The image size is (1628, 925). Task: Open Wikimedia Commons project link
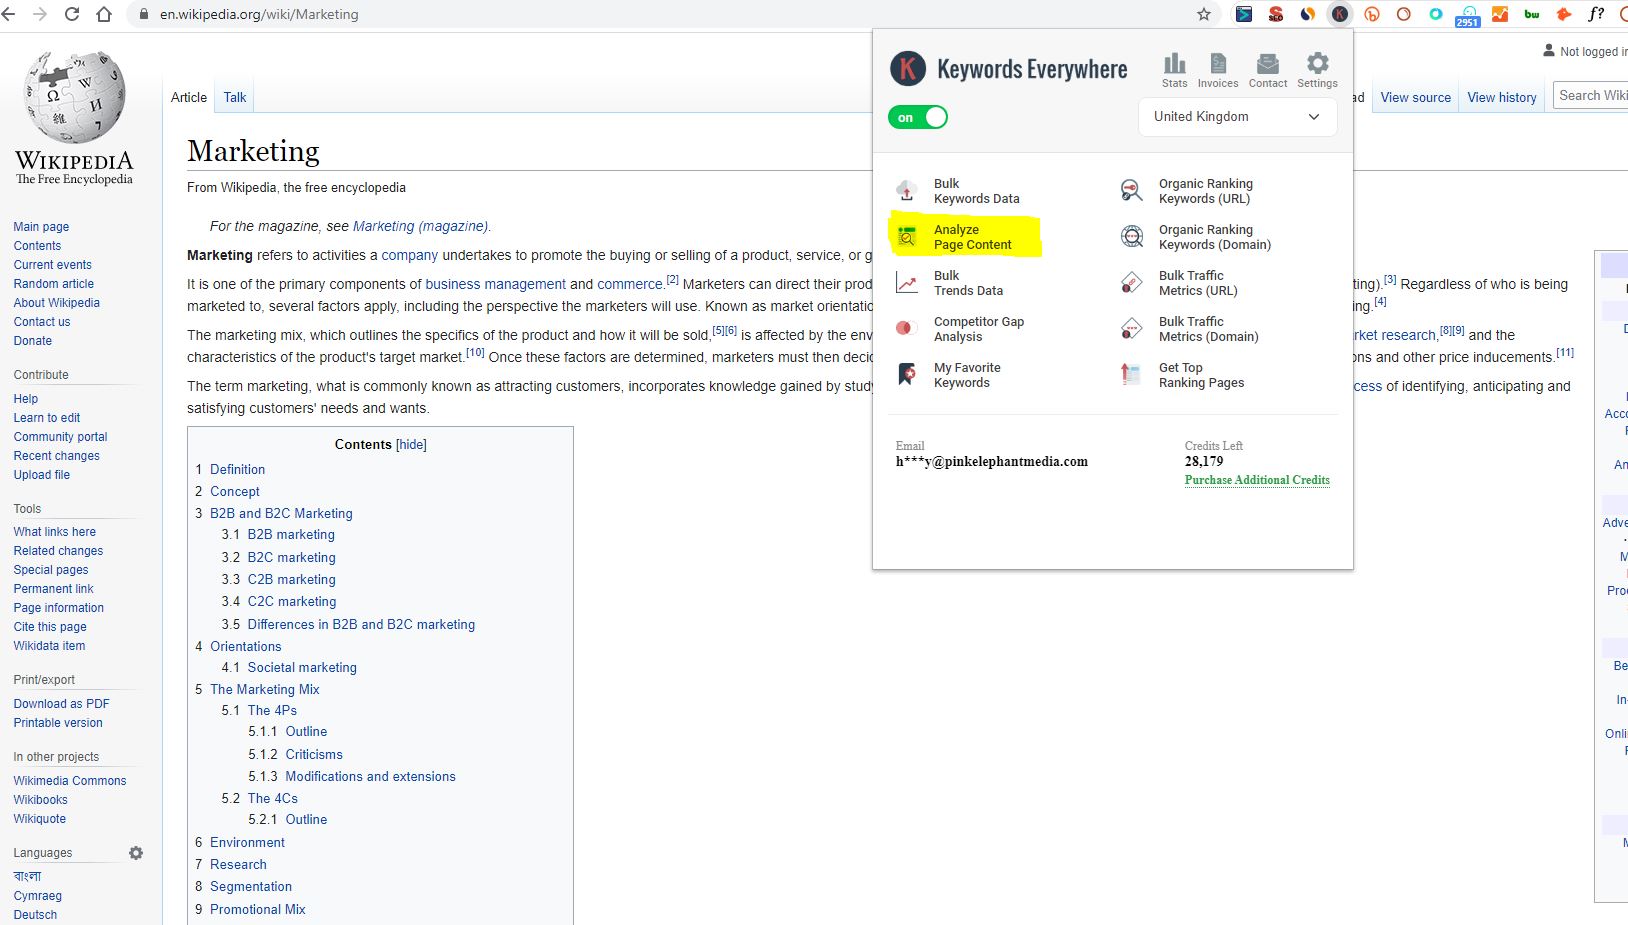click(69, 781)
